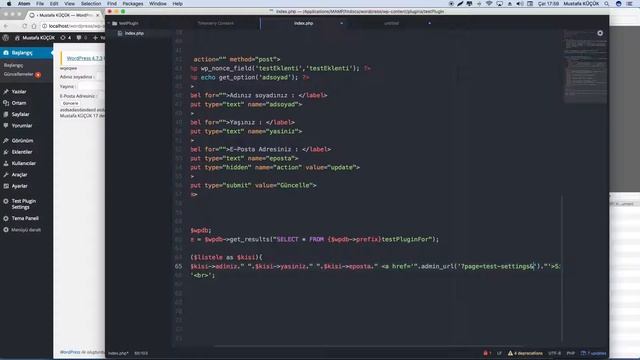This screenshot has height=360, width=640.
Task: Open the File menu
Action: (x=40, y=4)
